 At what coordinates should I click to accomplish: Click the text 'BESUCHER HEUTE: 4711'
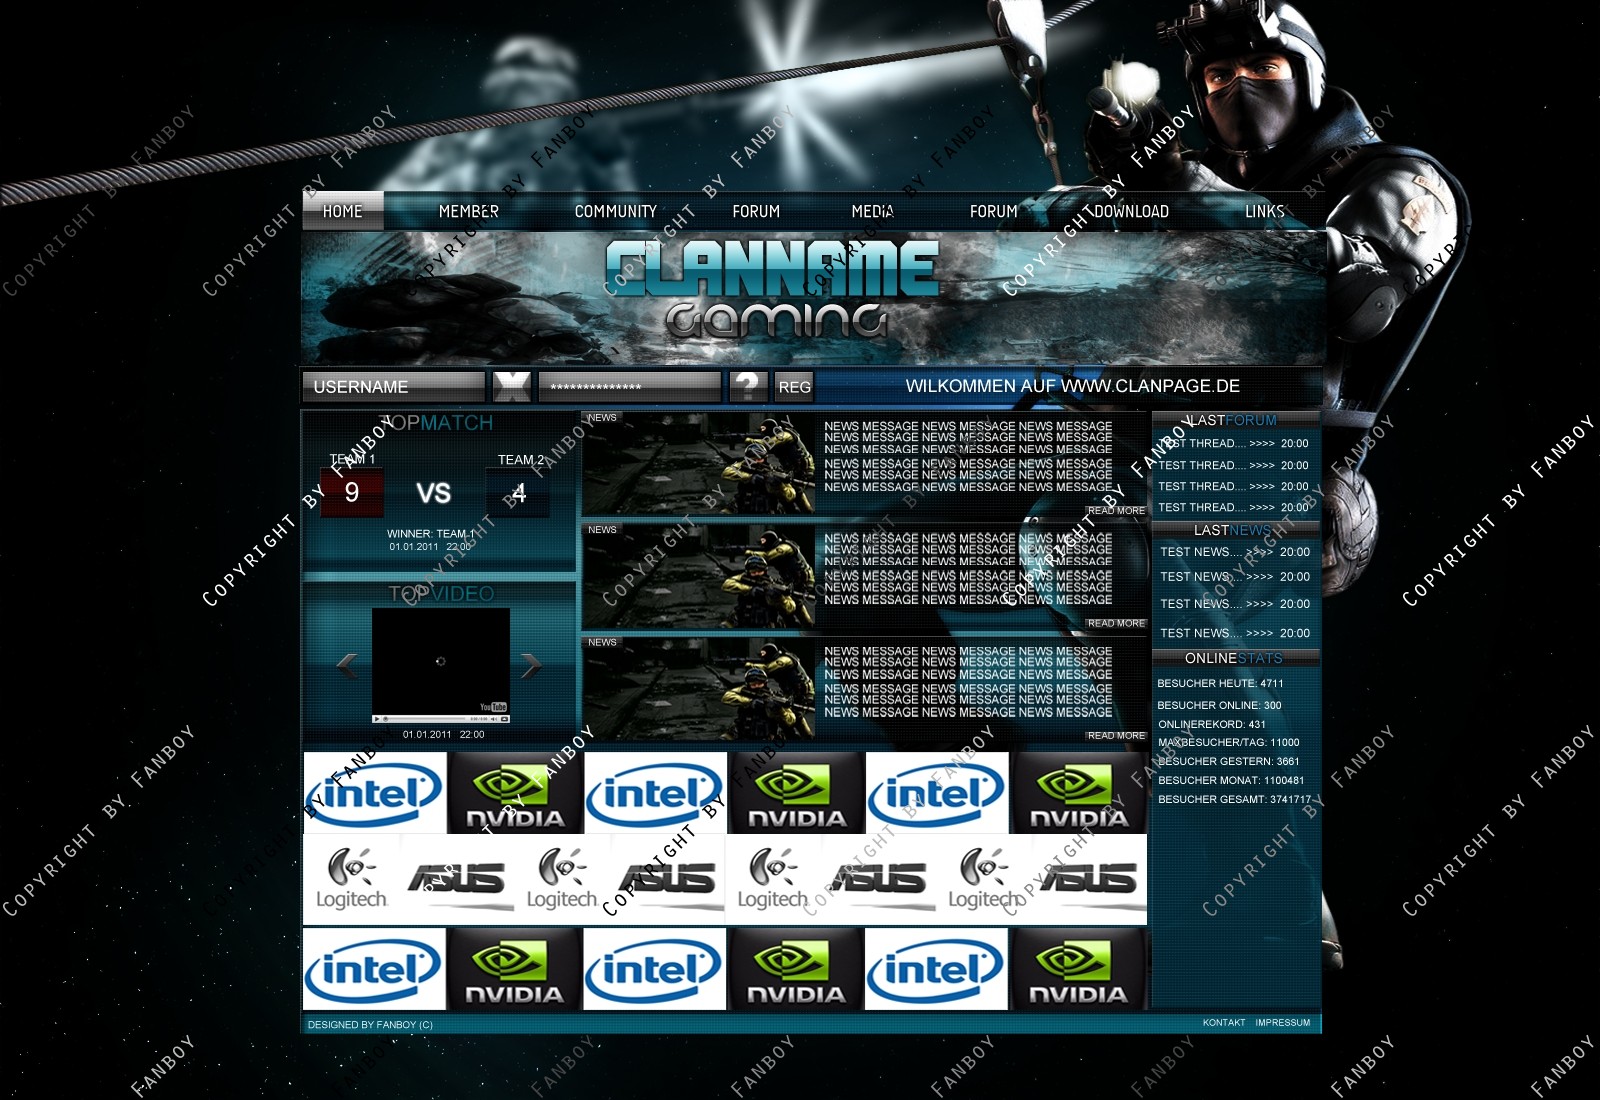pyautogui.click(x=1220, y=683)
